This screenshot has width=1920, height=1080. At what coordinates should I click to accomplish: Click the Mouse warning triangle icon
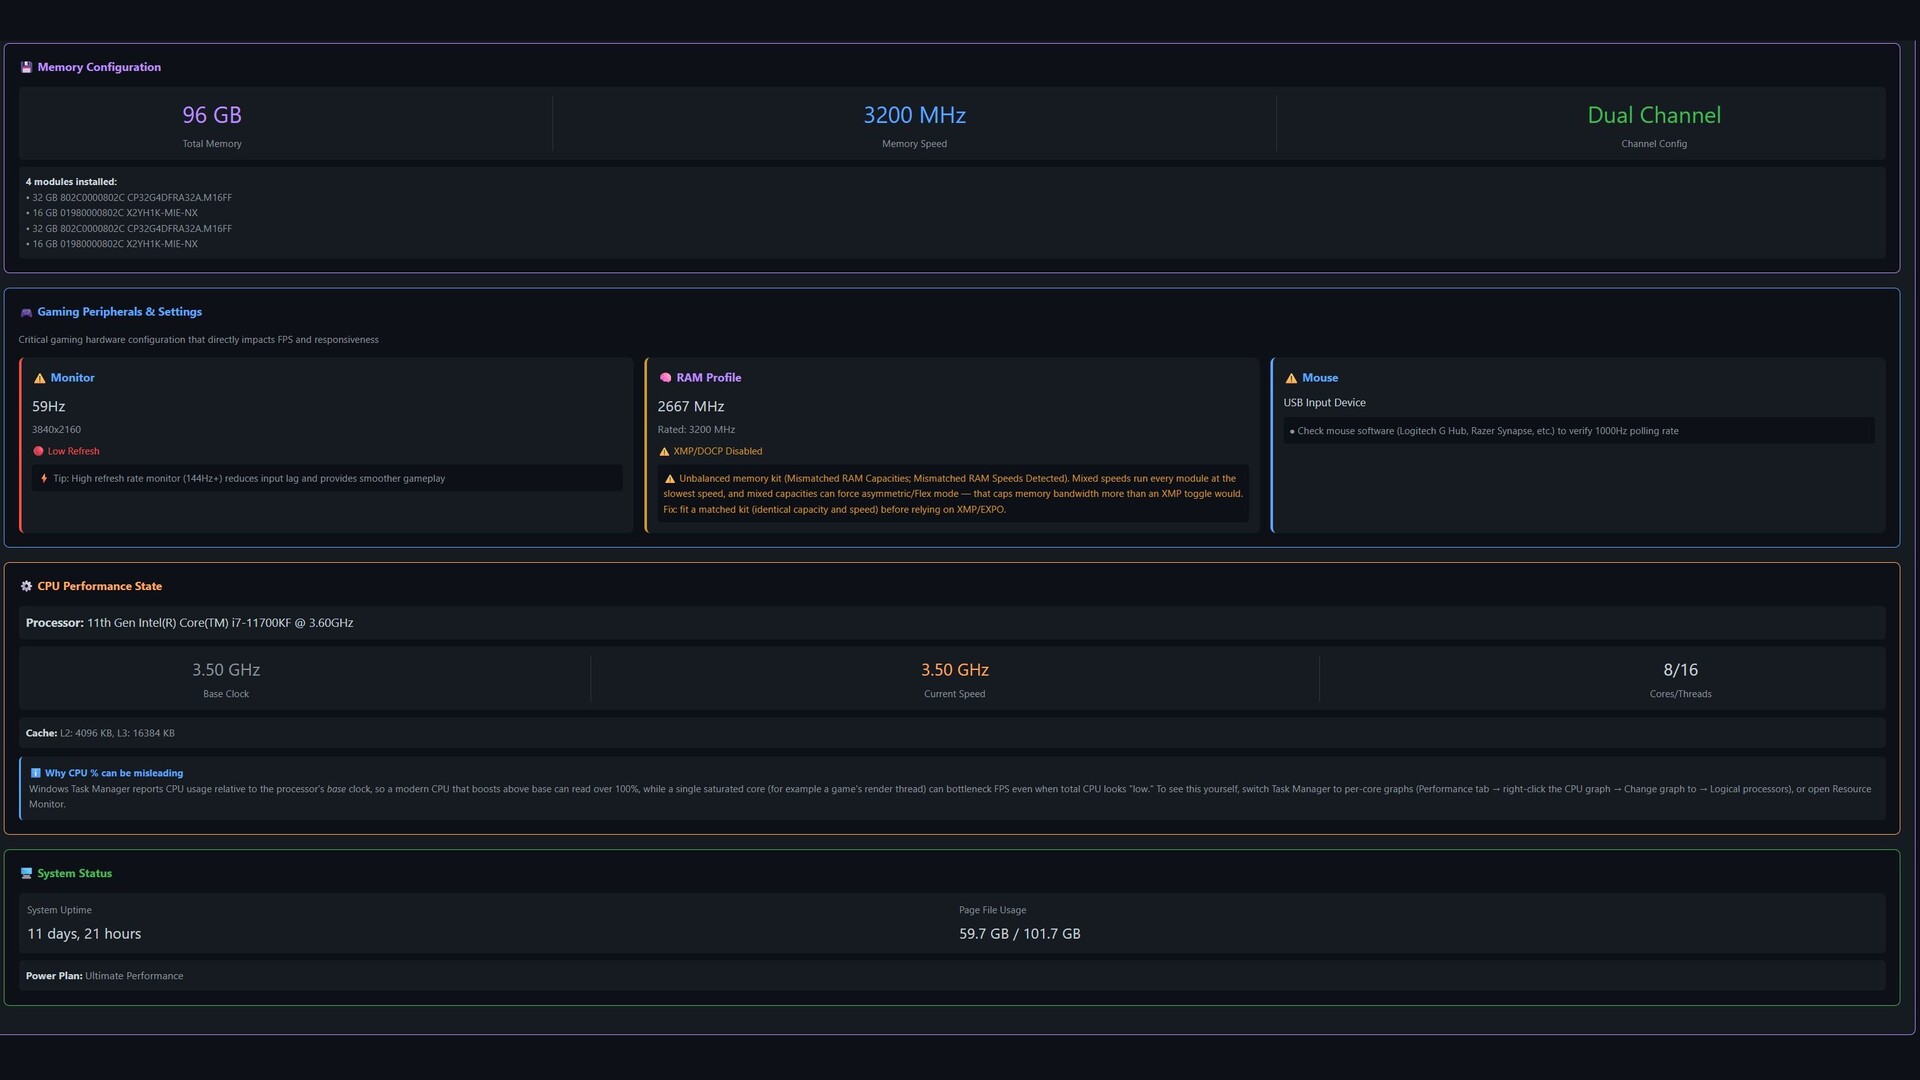[x=1291, y=378]
